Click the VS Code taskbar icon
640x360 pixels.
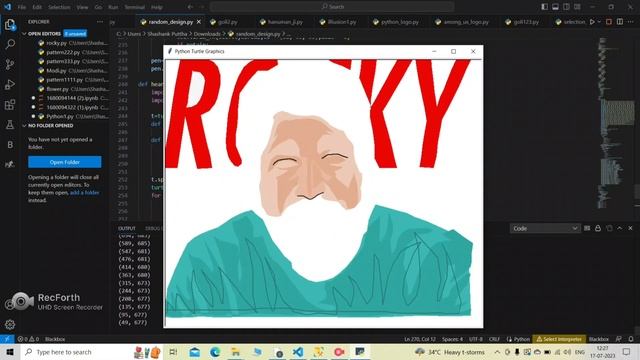tap(298, 352)
